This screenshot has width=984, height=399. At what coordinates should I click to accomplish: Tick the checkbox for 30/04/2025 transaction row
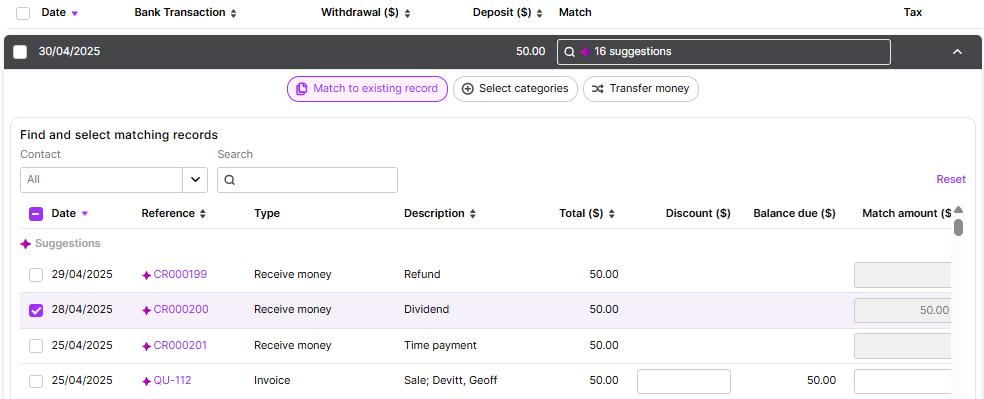(20, 52)
